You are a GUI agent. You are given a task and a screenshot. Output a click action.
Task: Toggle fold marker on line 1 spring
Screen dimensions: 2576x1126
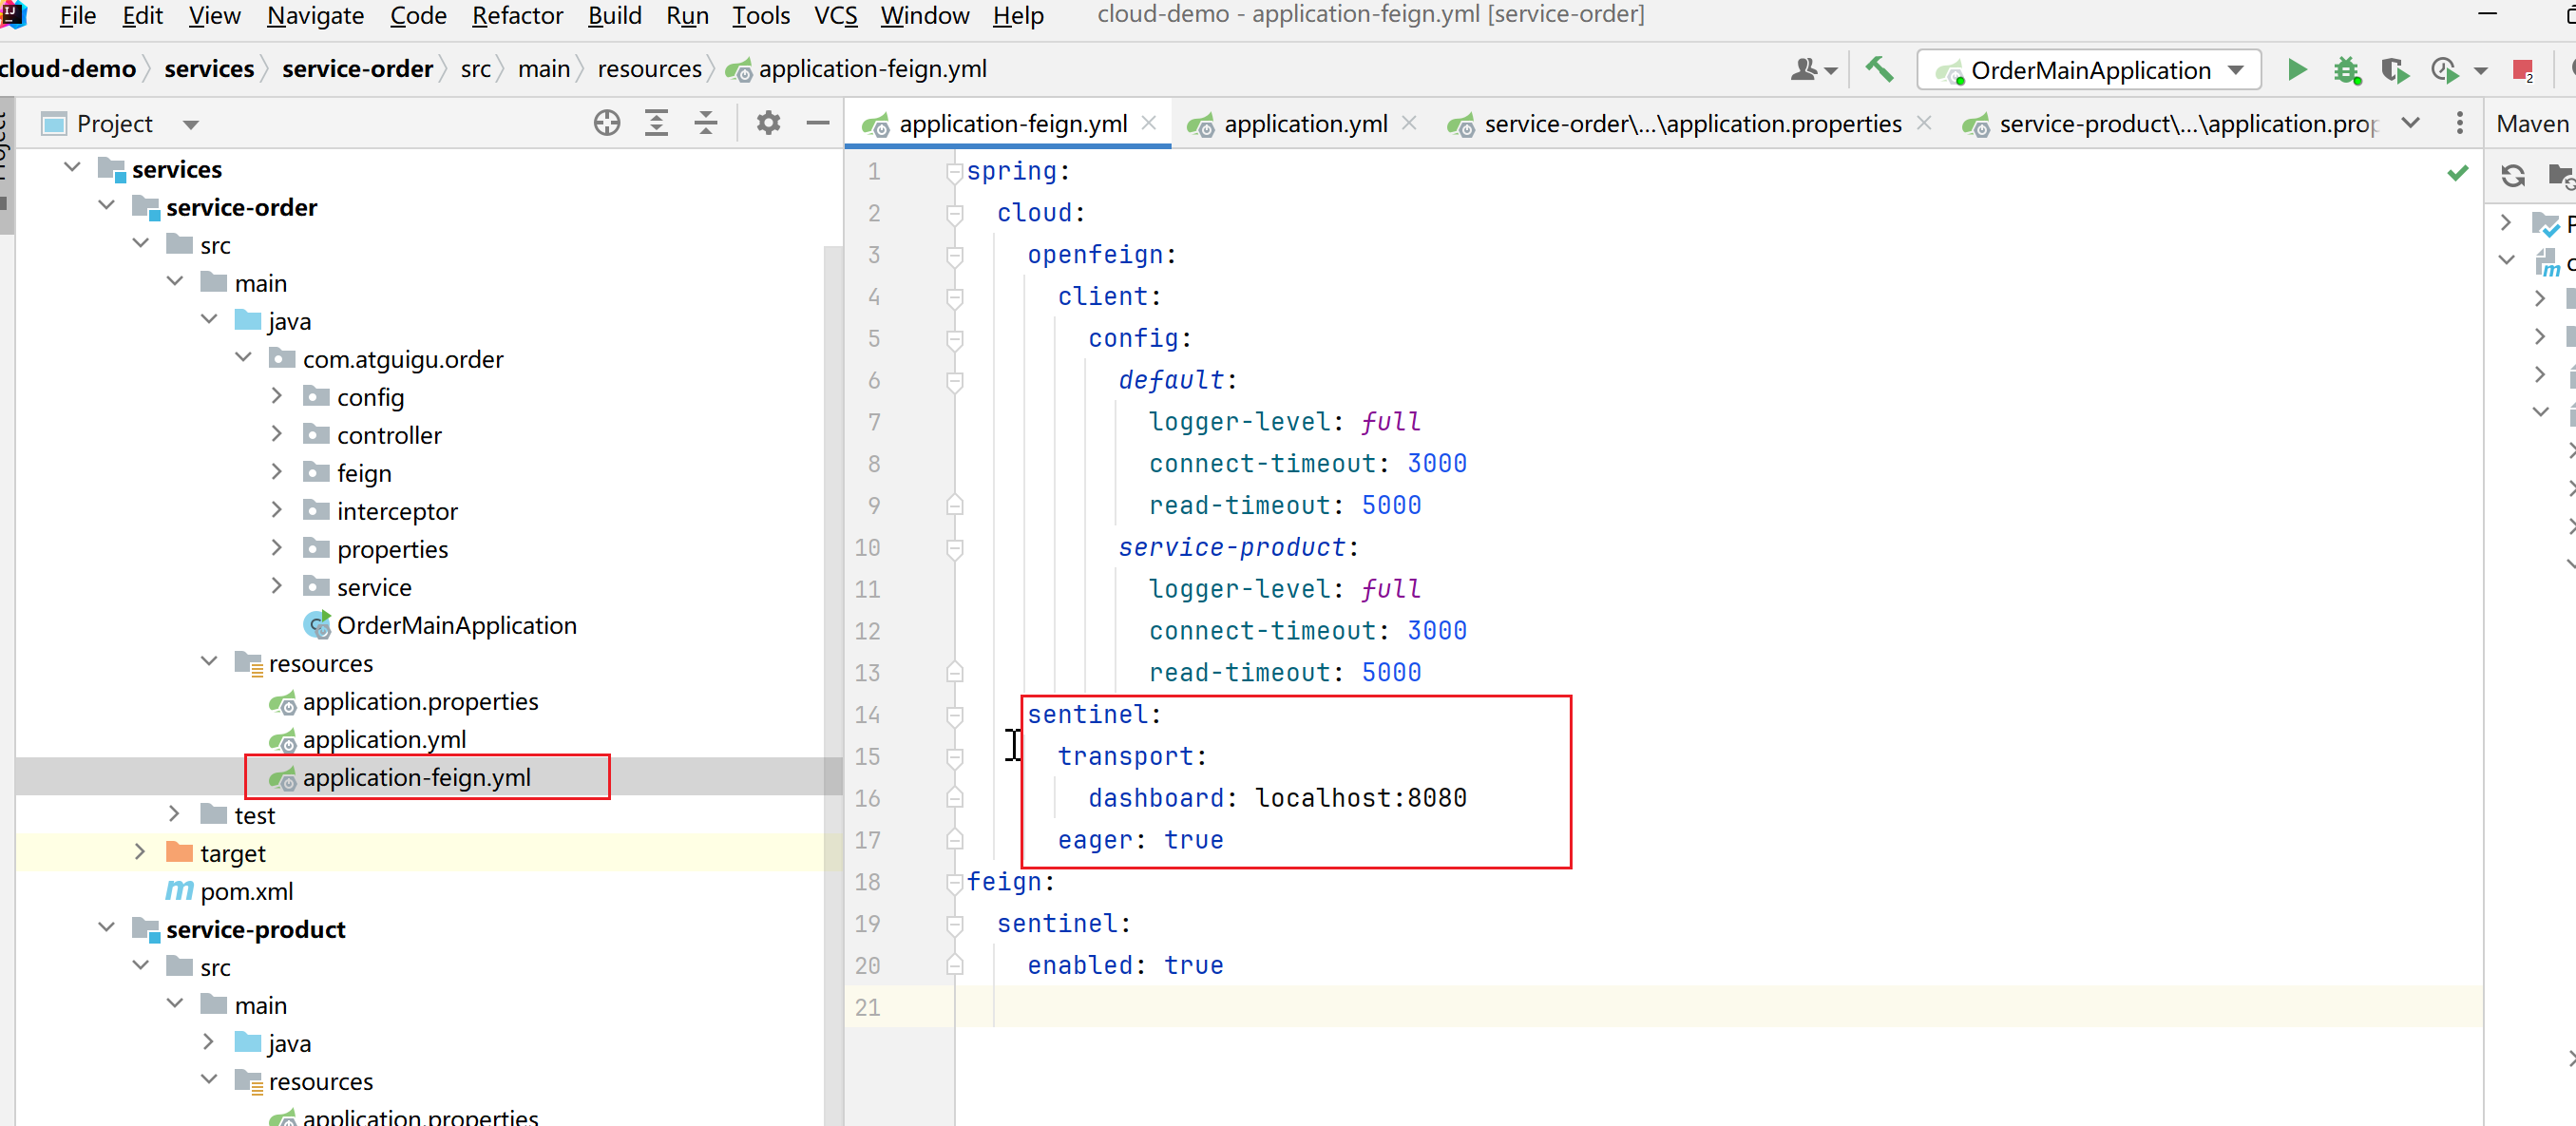[x=954, y=172]
